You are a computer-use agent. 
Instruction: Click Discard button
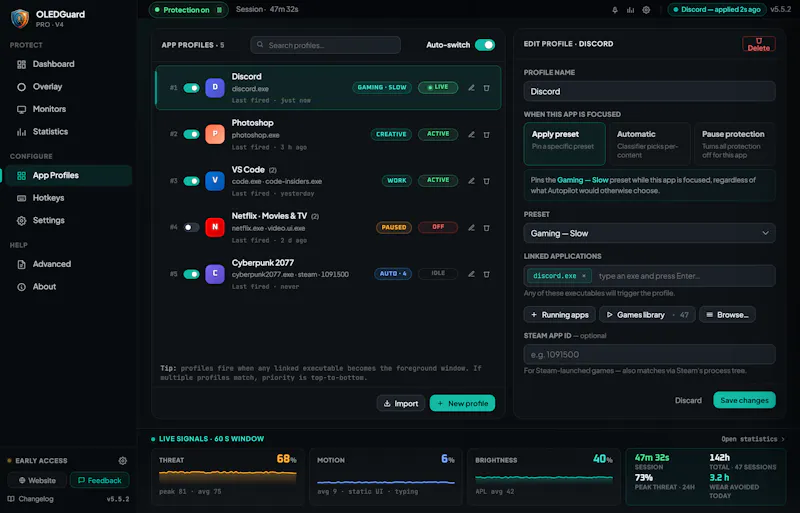pos(688,400)
